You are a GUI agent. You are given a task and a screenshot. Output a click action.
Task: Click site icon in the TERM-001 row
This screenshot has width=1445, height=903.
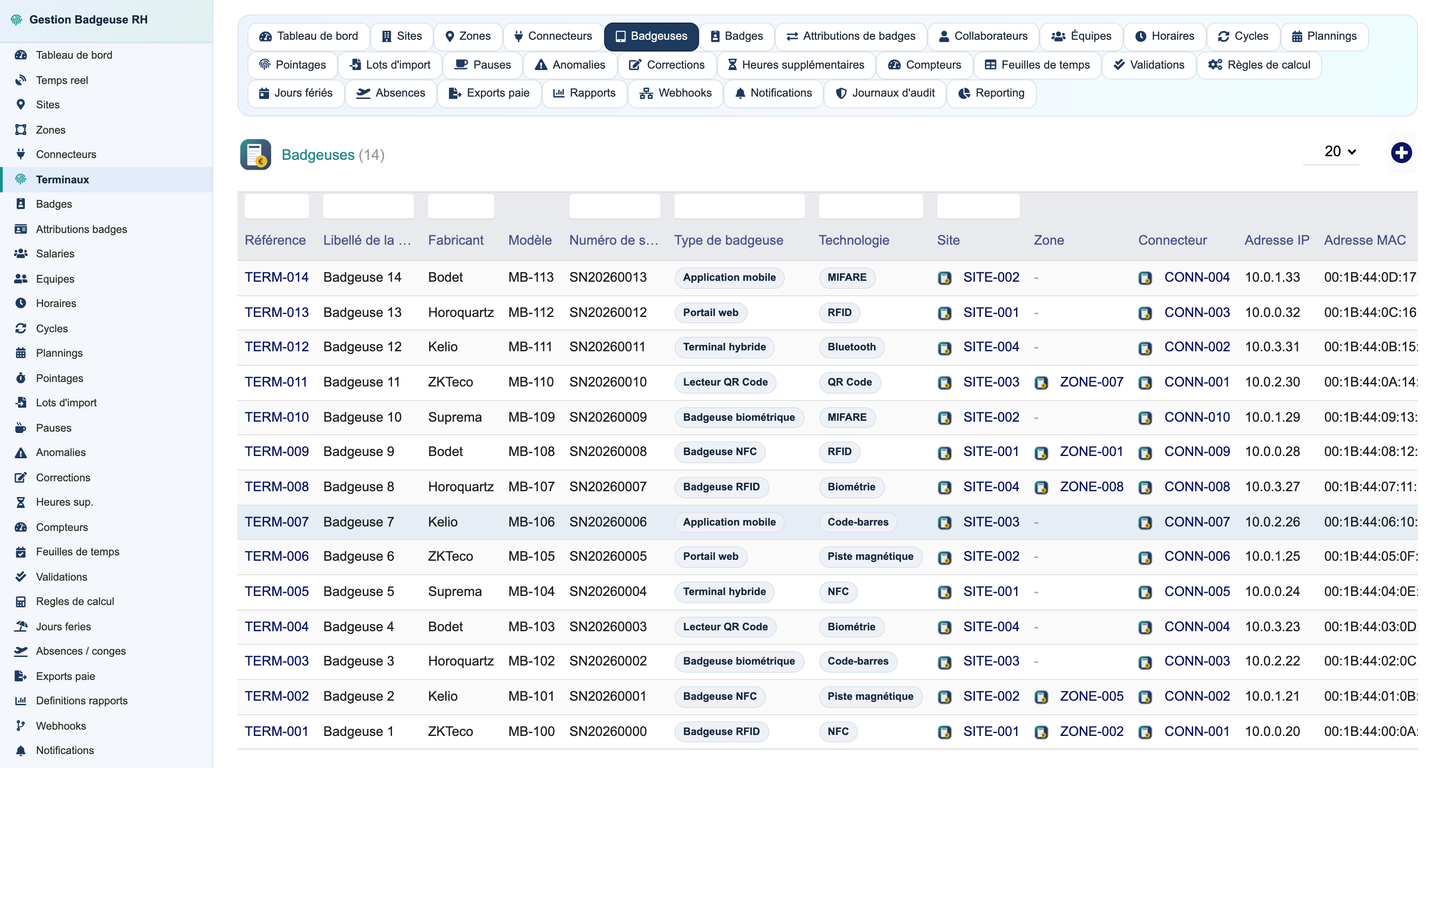945,732
